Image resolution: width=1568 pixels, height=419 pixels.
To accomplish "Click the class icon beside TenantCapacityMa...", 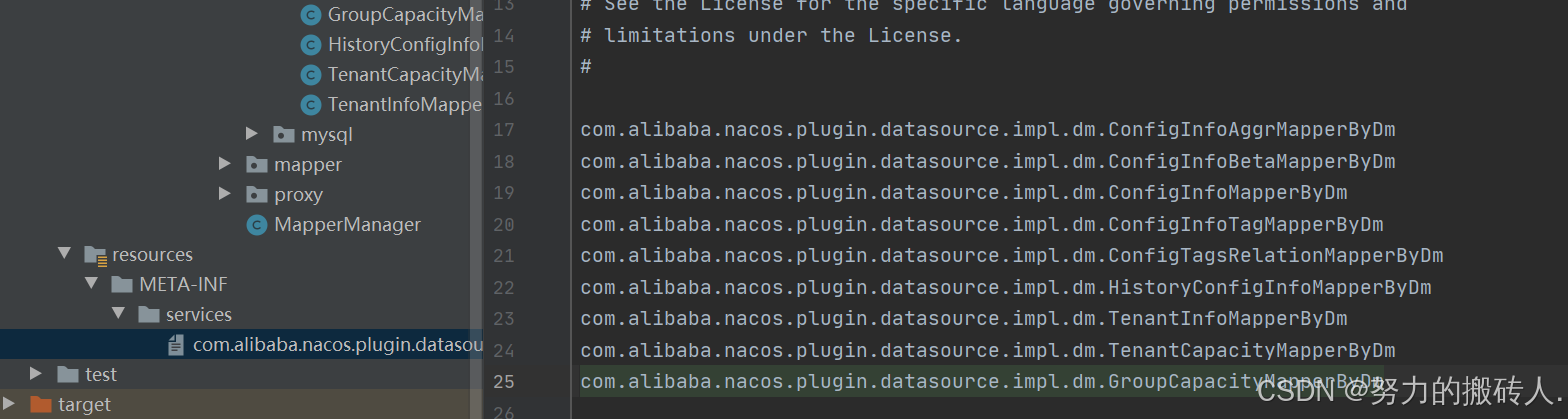I will (x=311, y=74).
